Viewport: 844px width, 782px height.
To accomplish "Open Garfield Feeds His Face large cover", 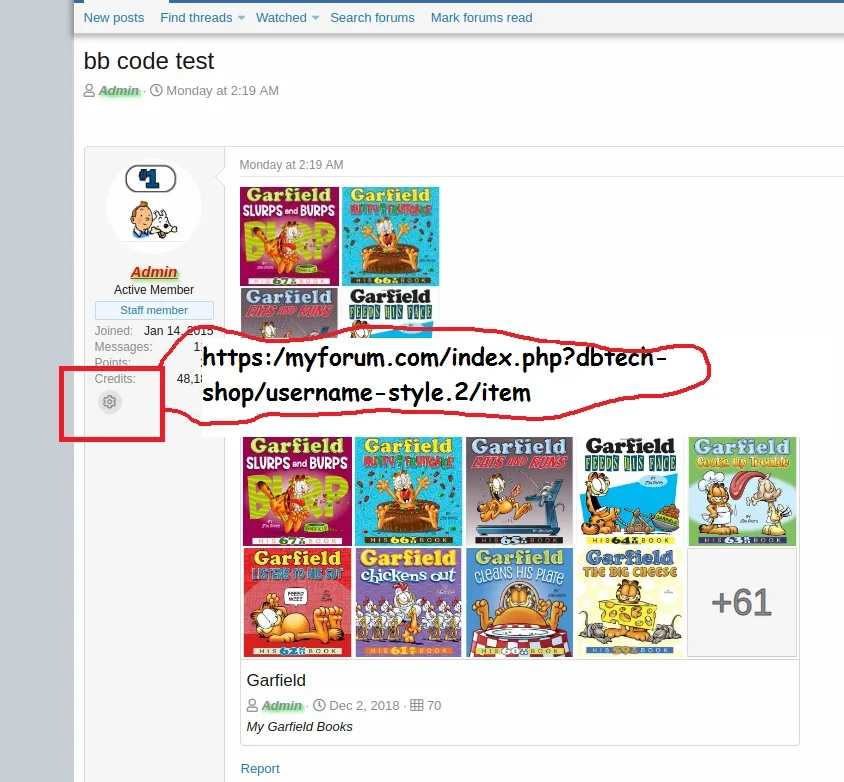I will point(630,491).
